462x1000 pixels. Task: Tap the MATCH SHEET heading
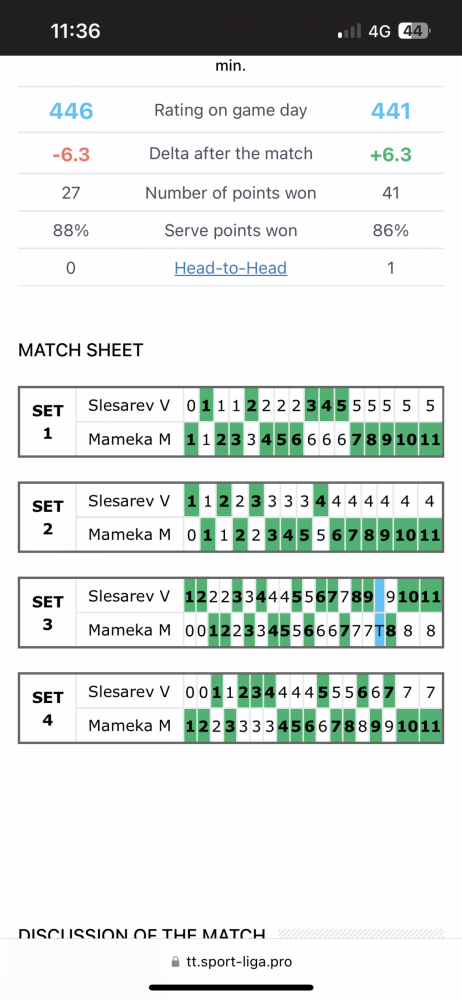(80, 350)
